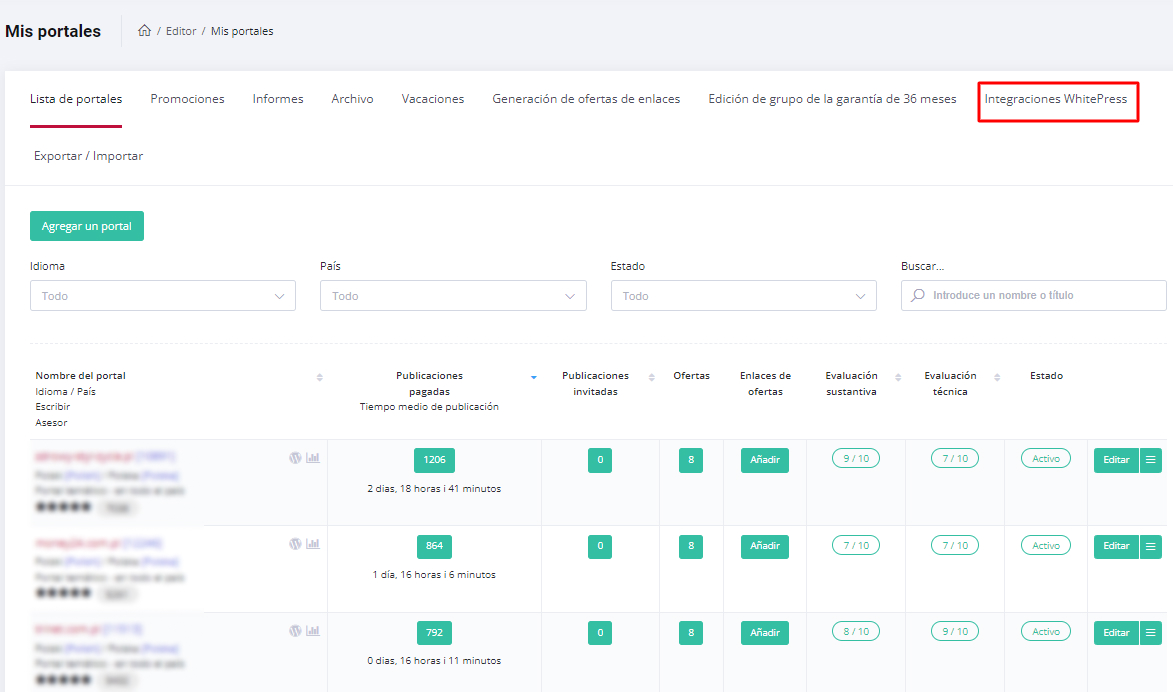The width and height of the screenshot is (1173, 692).
Task: Click Activo status in the 1206 row
Action: click(1046, 459)
